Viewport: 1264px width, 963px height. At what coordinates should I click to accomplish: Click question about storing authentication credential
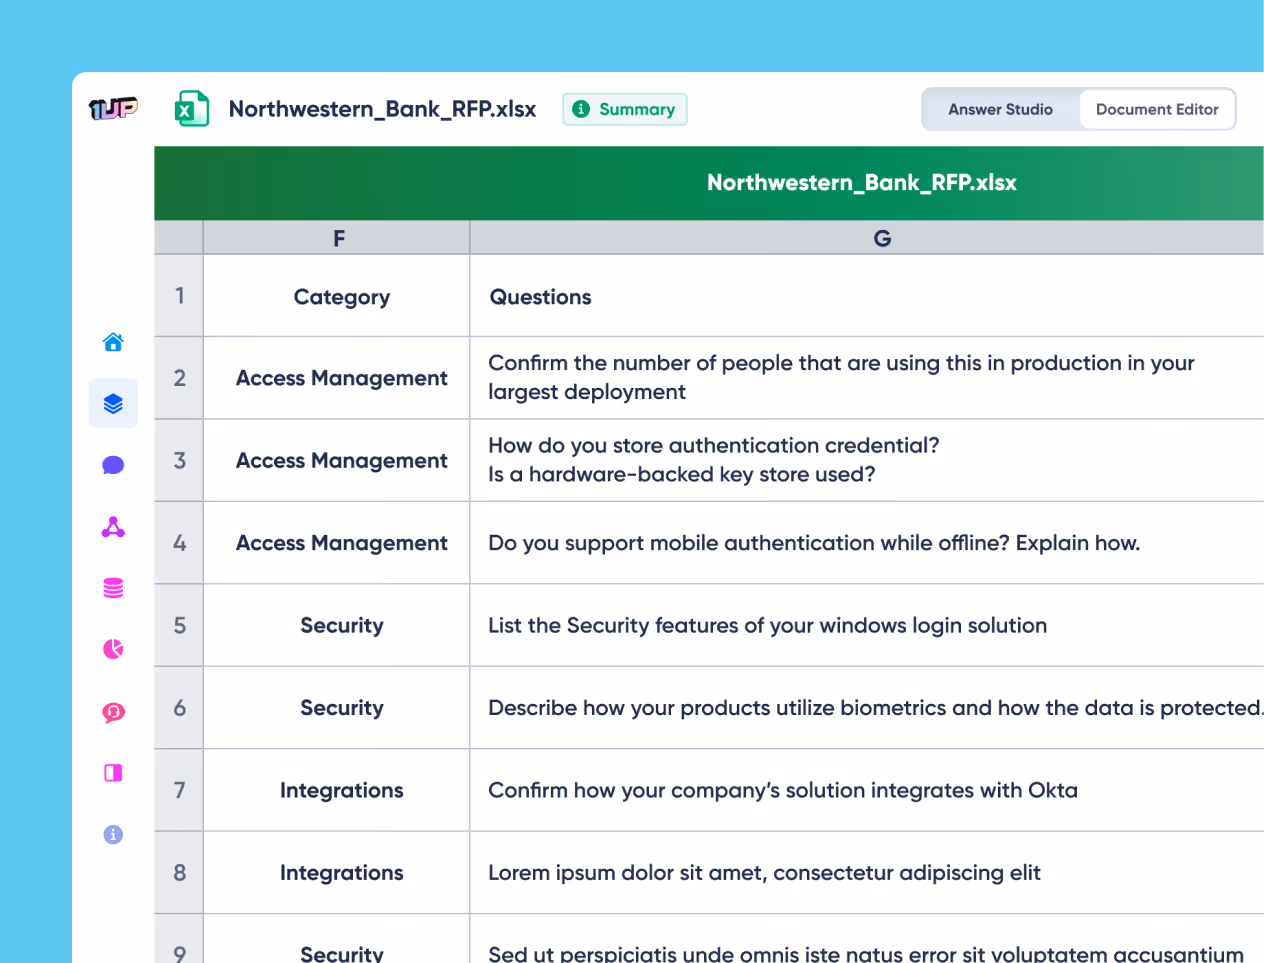(x=867, y=461)
